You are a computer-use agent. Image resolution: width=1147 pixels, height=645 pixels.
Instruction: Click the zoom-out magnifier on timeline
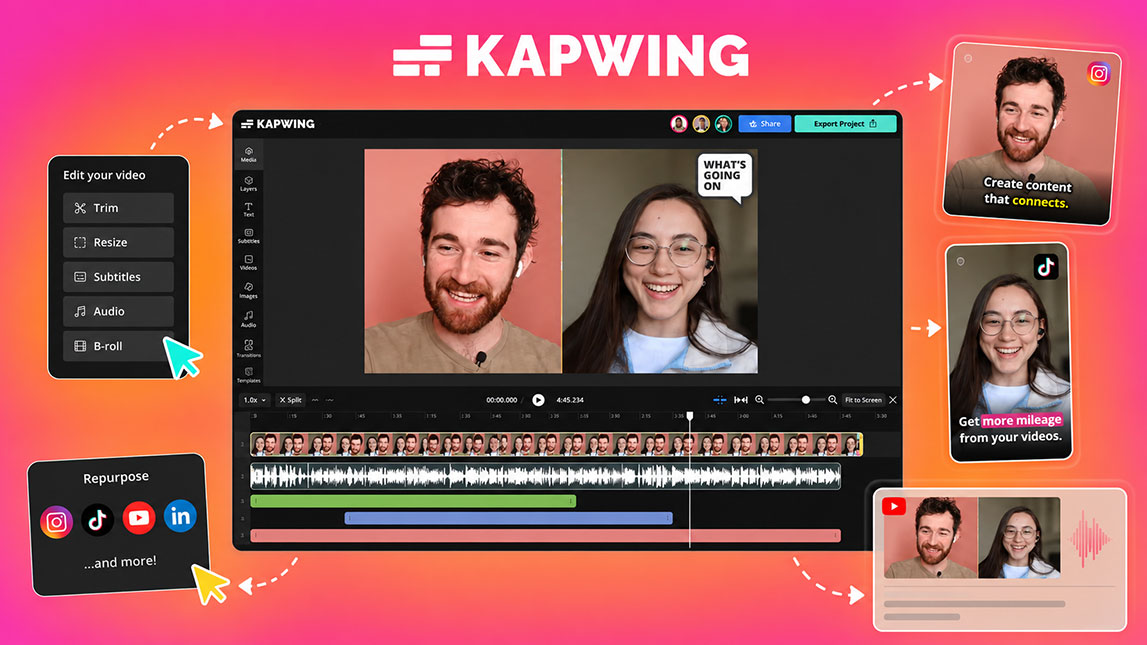coord(759,400)
